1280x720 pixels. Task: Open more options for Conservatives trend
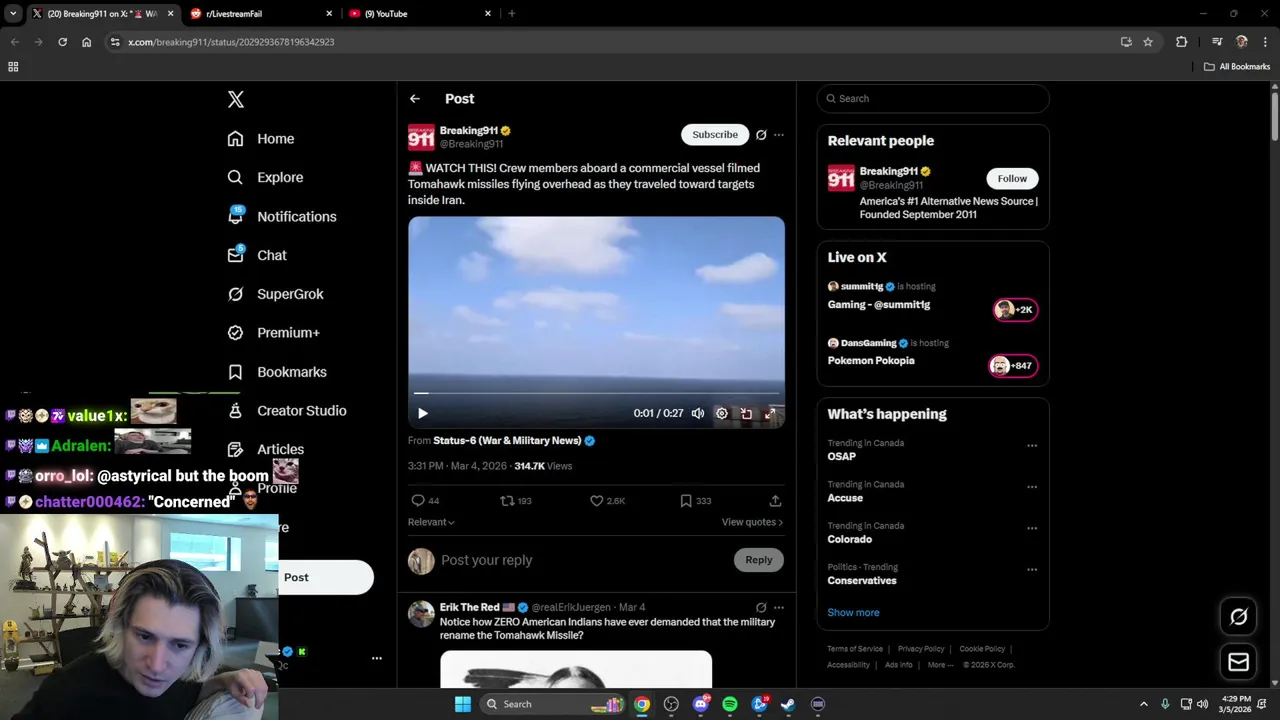click(1032, 570)
